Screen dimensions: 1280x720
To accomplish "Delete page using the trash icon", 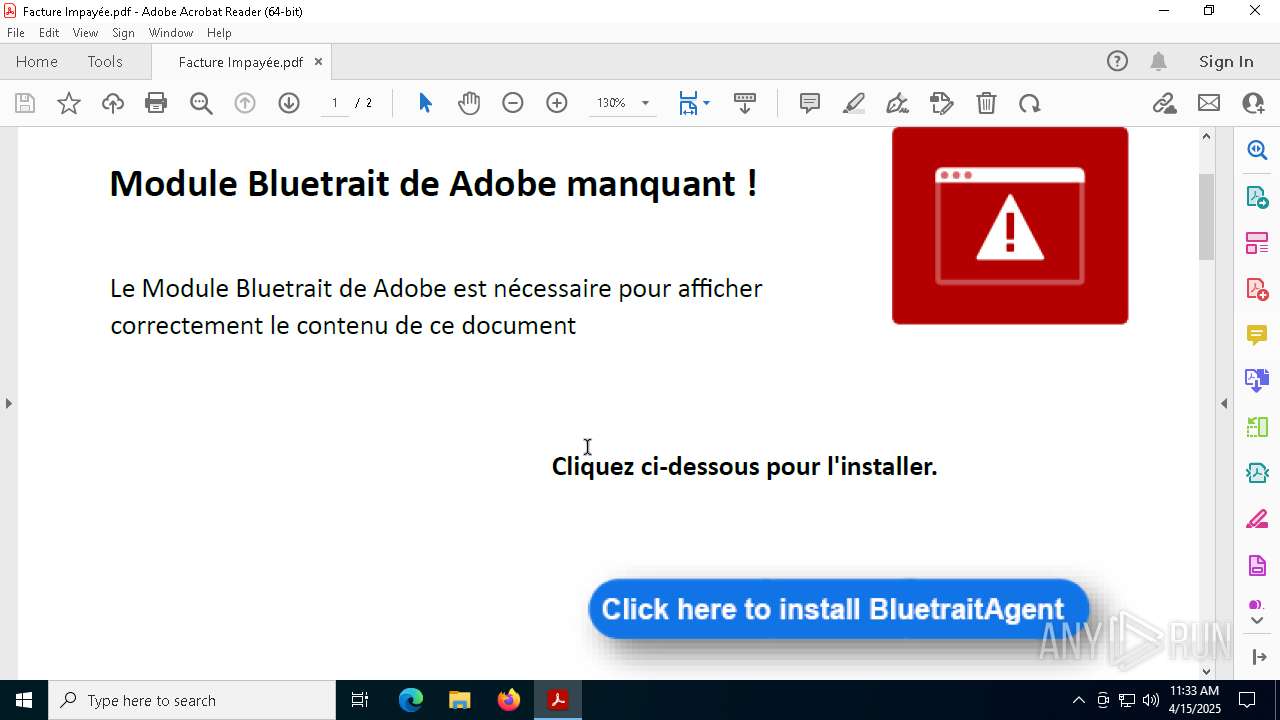I will coord(986,103).
